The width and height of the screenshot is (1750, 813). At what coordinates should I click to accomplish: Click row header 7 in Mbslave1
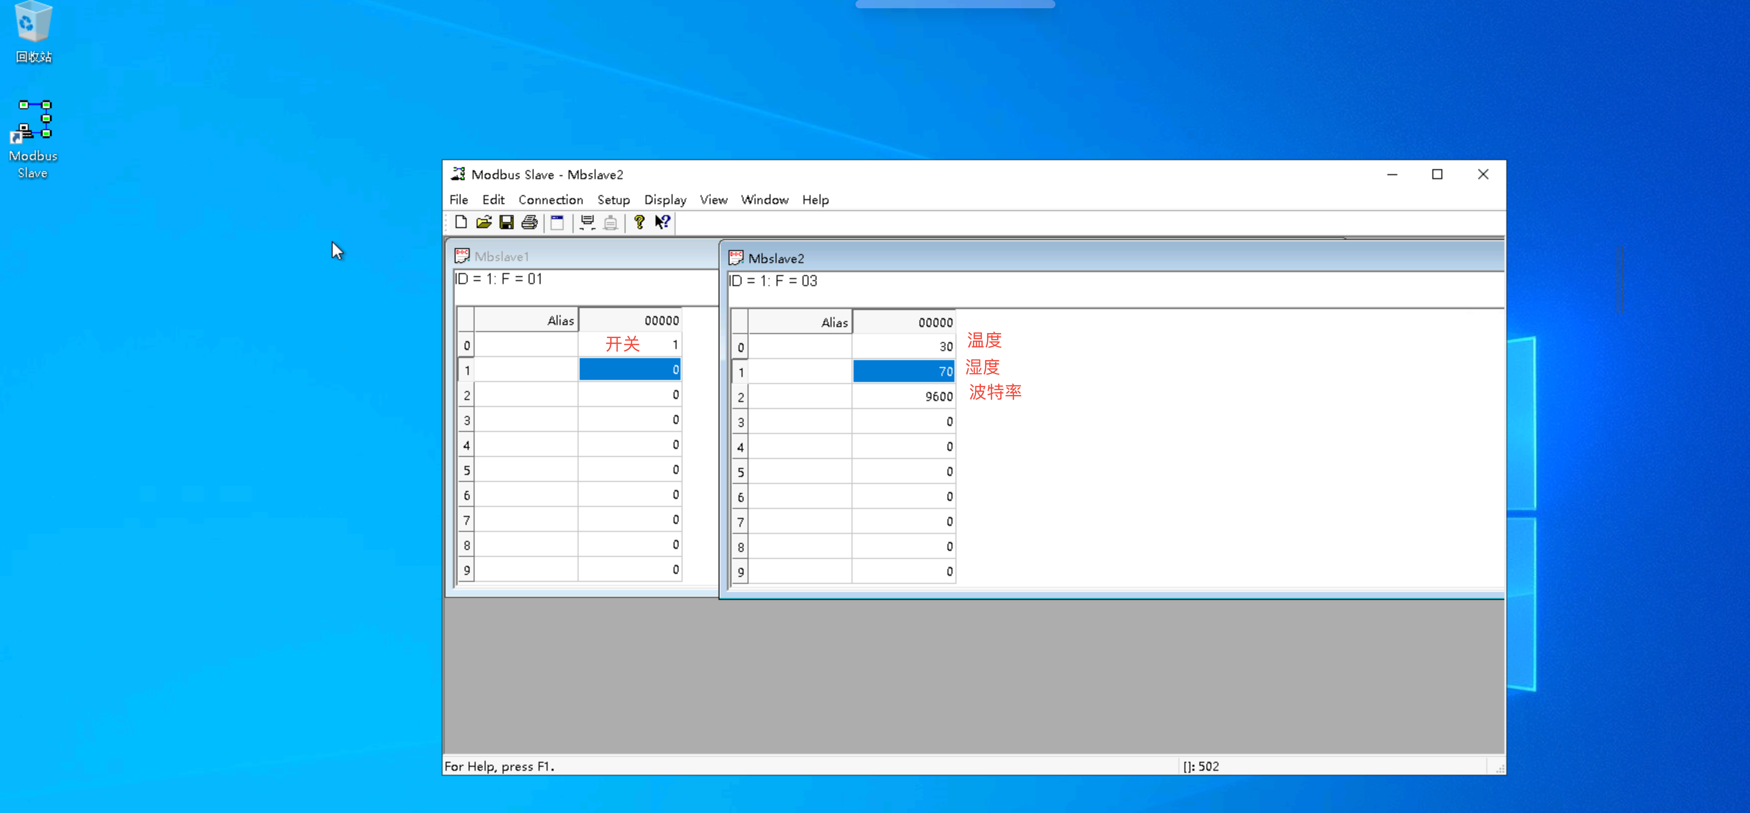point(466,520)
